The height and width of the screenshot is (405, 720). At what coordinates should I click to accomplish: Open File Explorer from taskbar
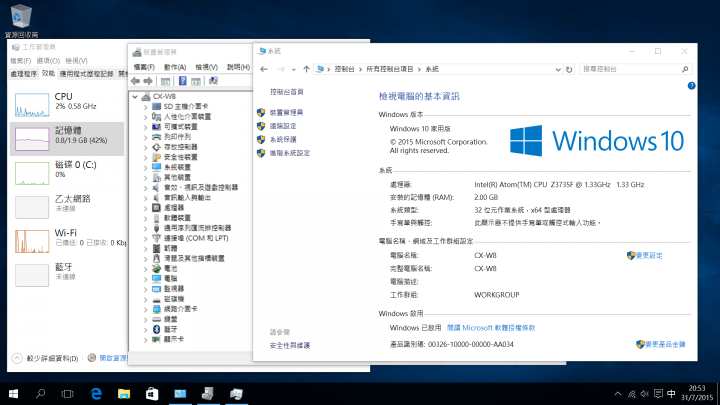tap(124, 394)
